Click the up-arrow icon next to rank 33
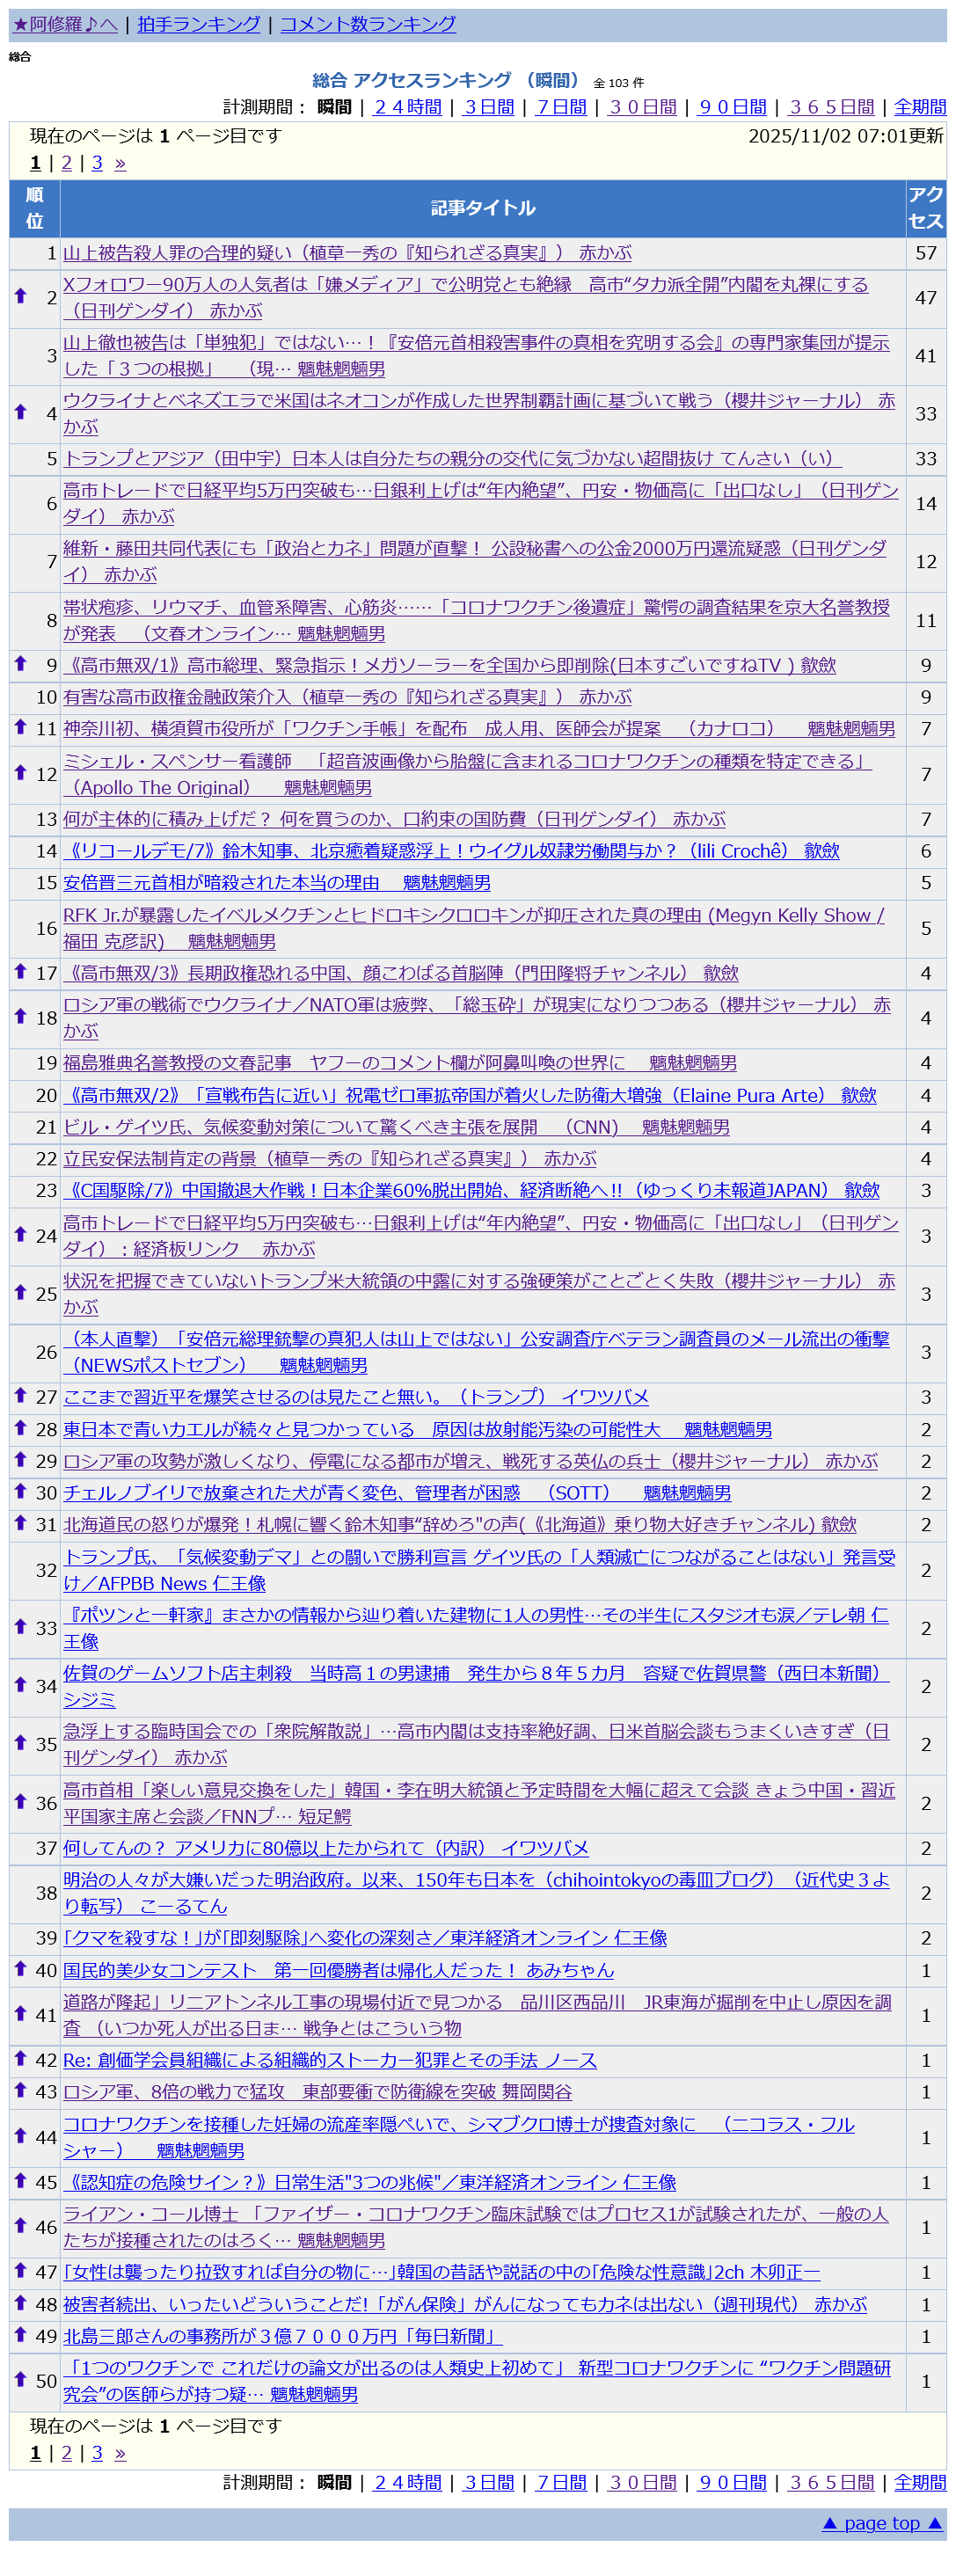 (x=20, y=1626)
